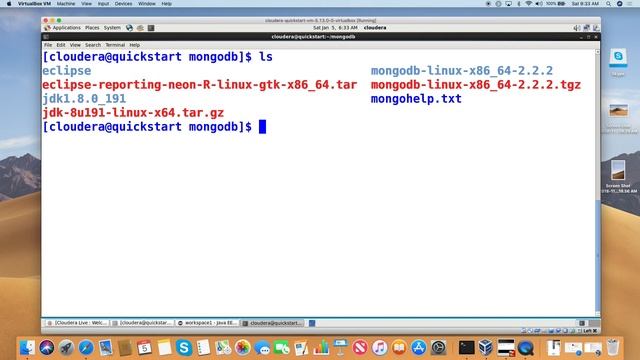The image size is (640, 360).
Task: Click the volume icon in the GNOME panel
Action: [x=577, y=28]
